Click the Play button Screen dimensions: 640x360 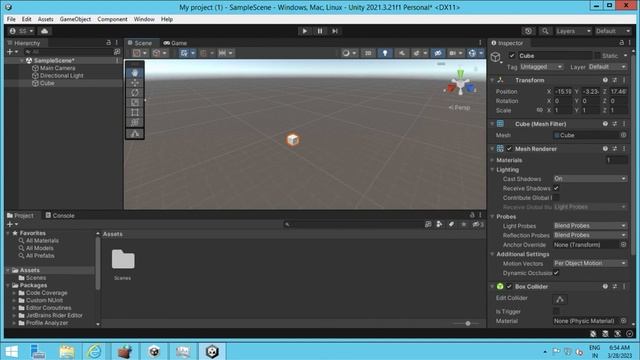click(304, 31)
